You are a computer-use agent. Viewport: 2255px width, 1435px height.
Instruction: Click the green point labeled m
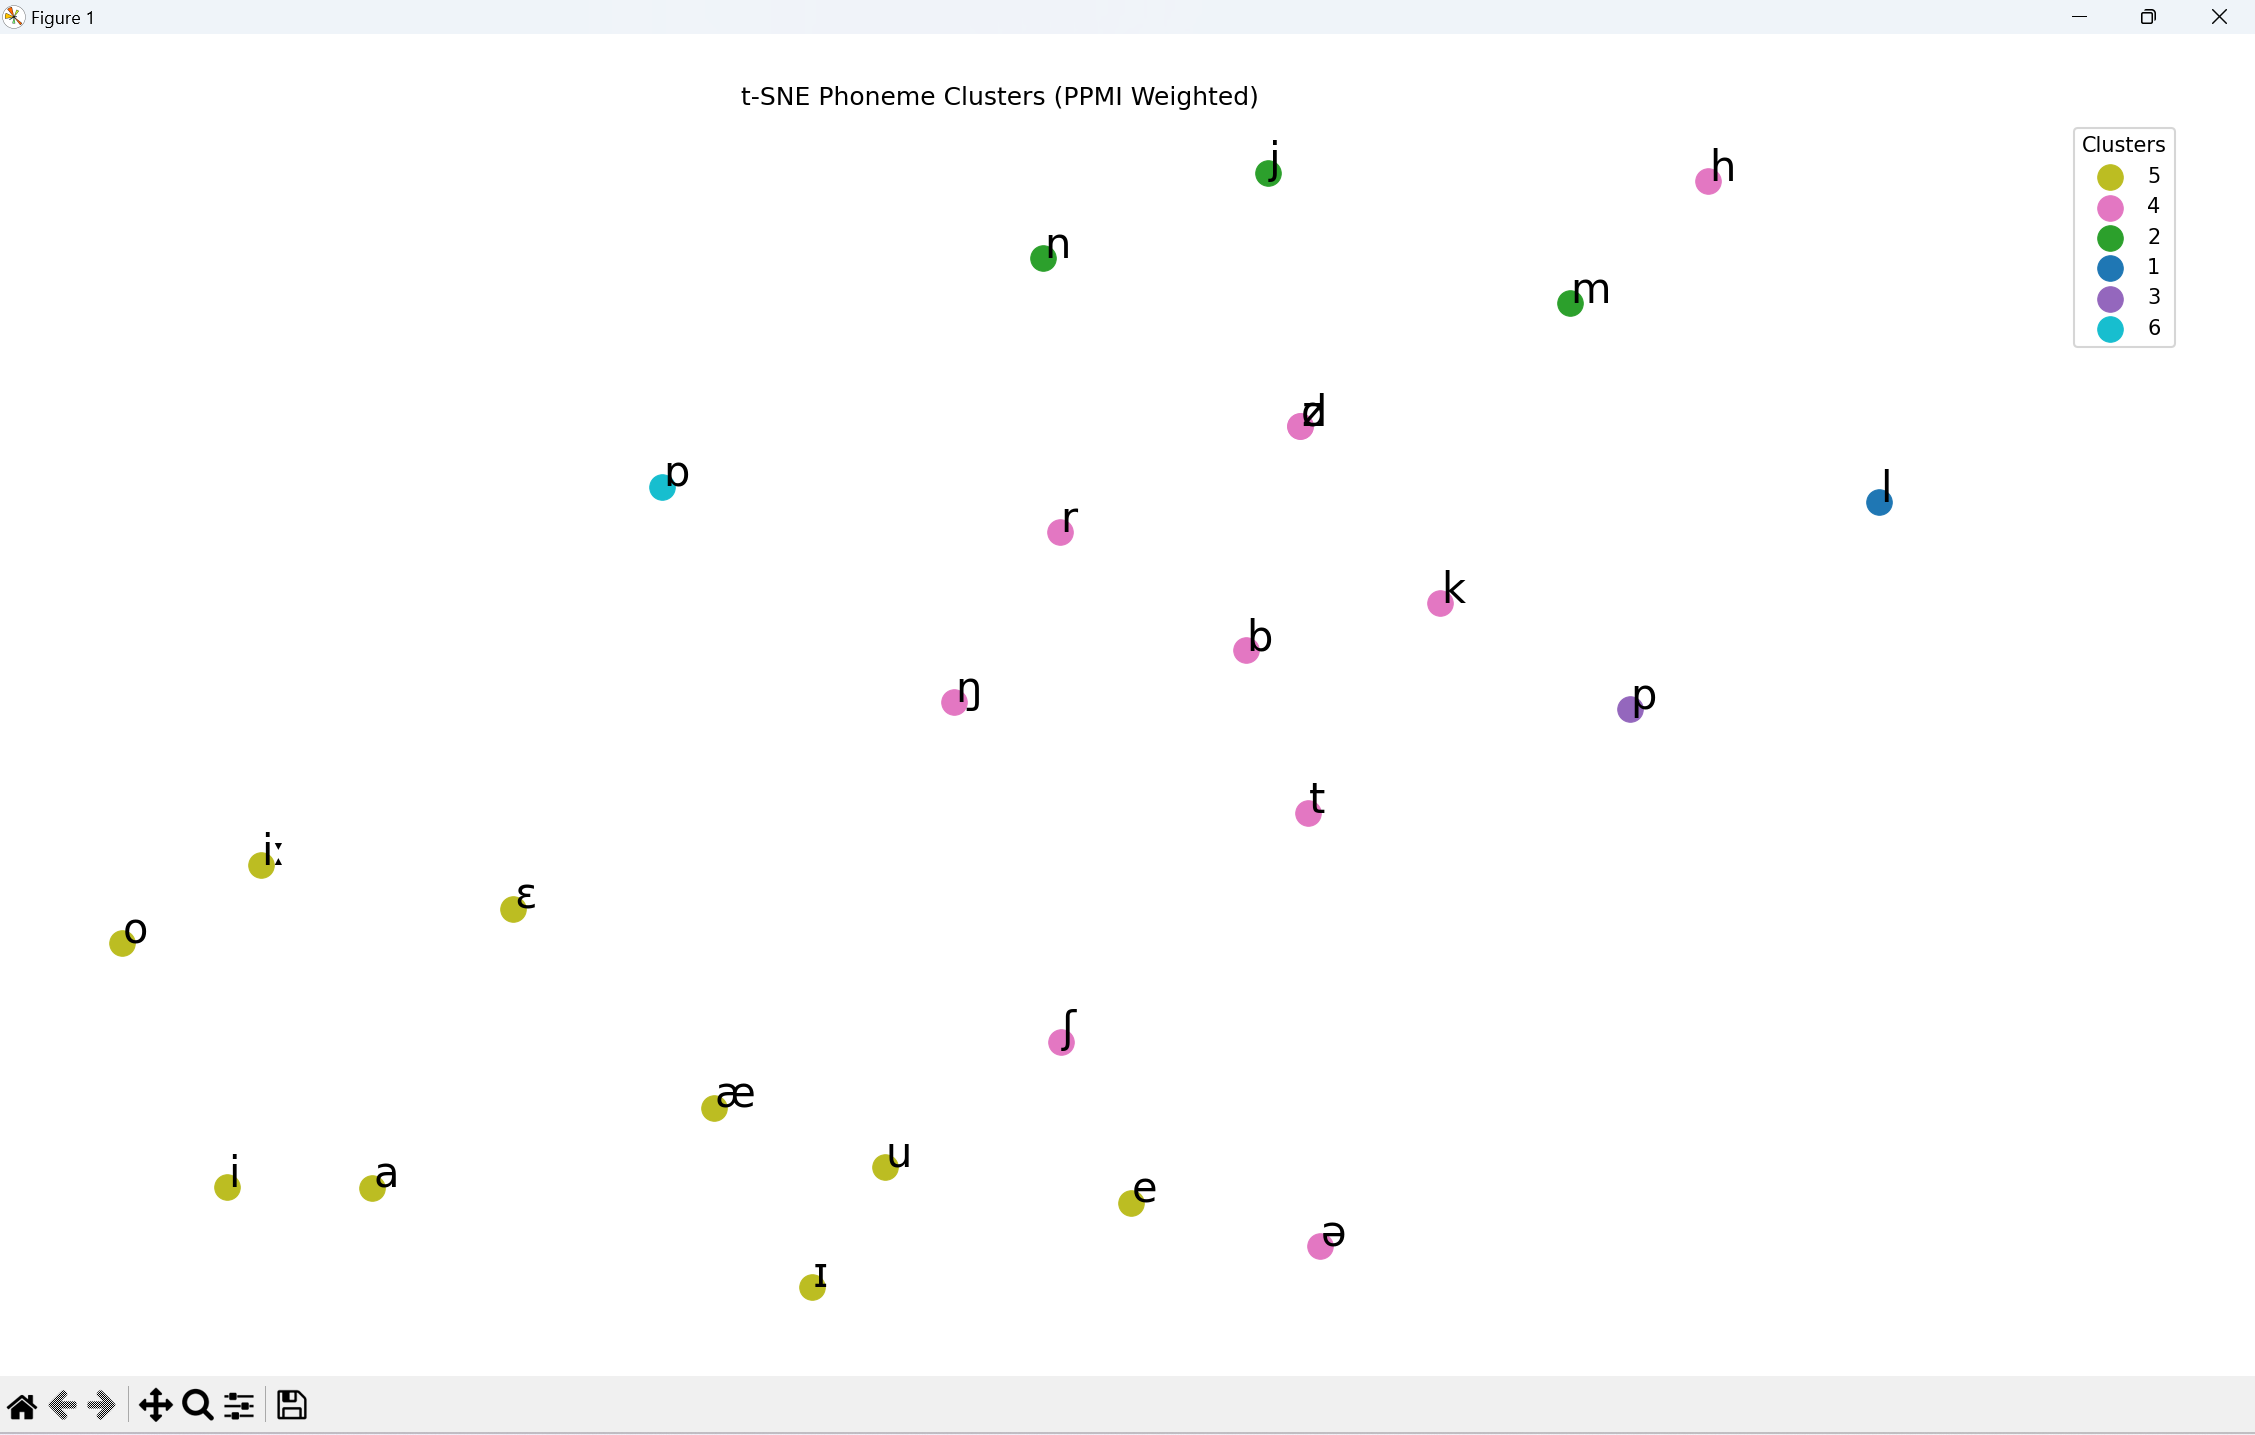click(1570, 303)
